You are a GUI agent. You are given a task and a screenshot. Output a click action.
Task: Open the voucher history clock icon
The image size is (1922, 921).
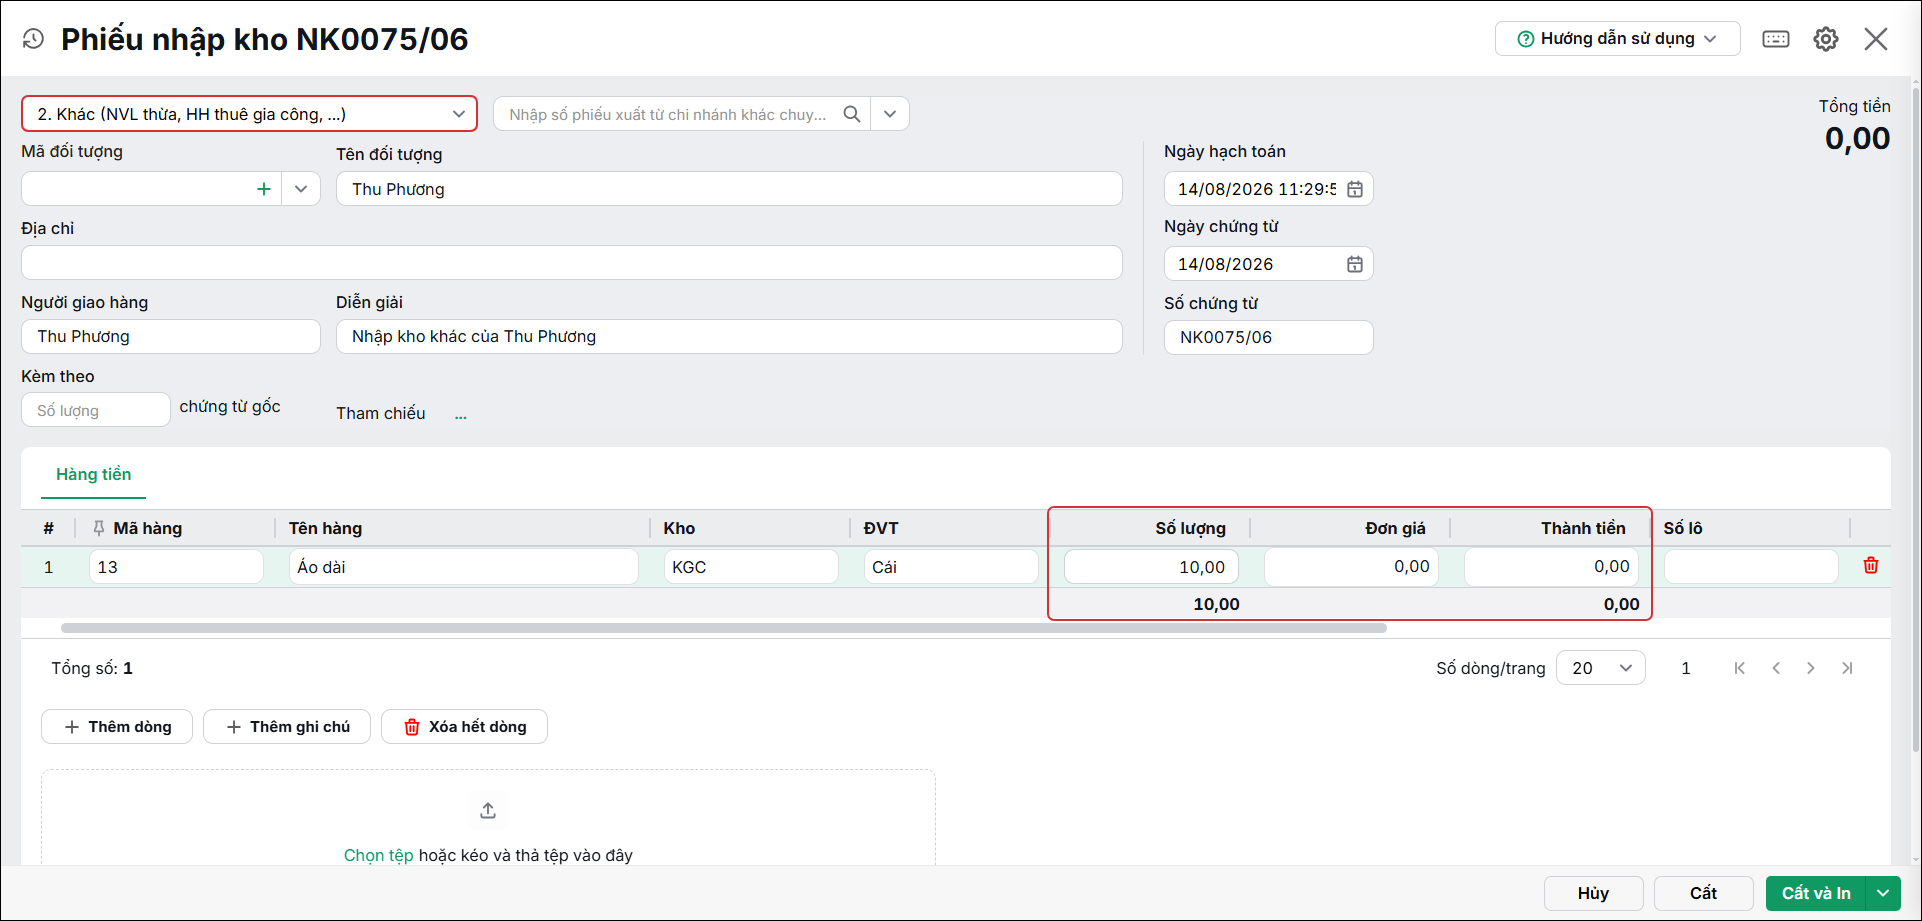(33, 39)
